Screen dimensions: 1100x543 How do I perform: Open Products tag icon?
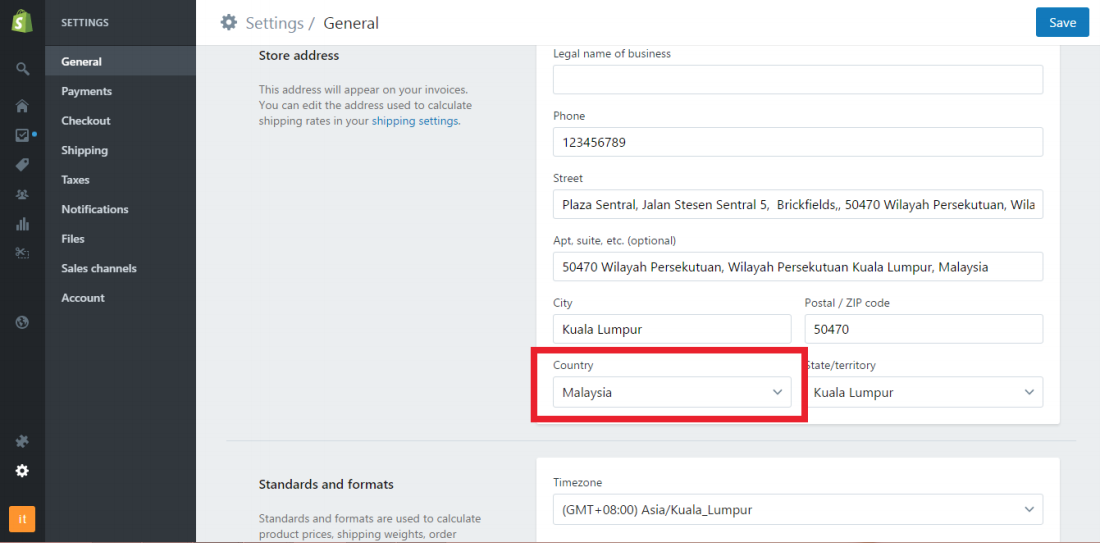click(22, 165)
